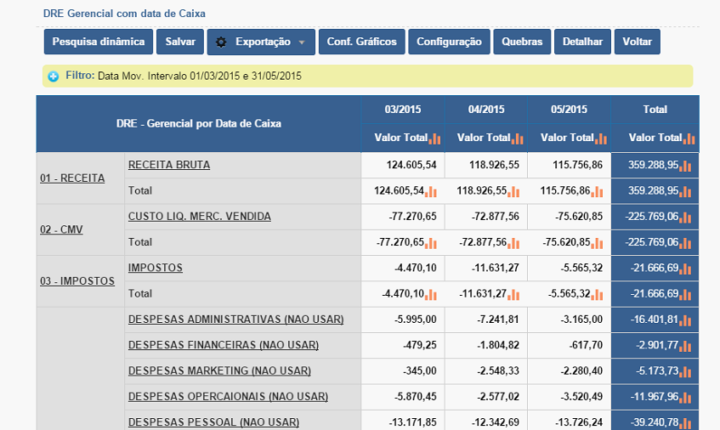The image size is (720, 430).
Task: Click chart icon next to 03/2015 CMV total -77.270,65
Action: 431,243
